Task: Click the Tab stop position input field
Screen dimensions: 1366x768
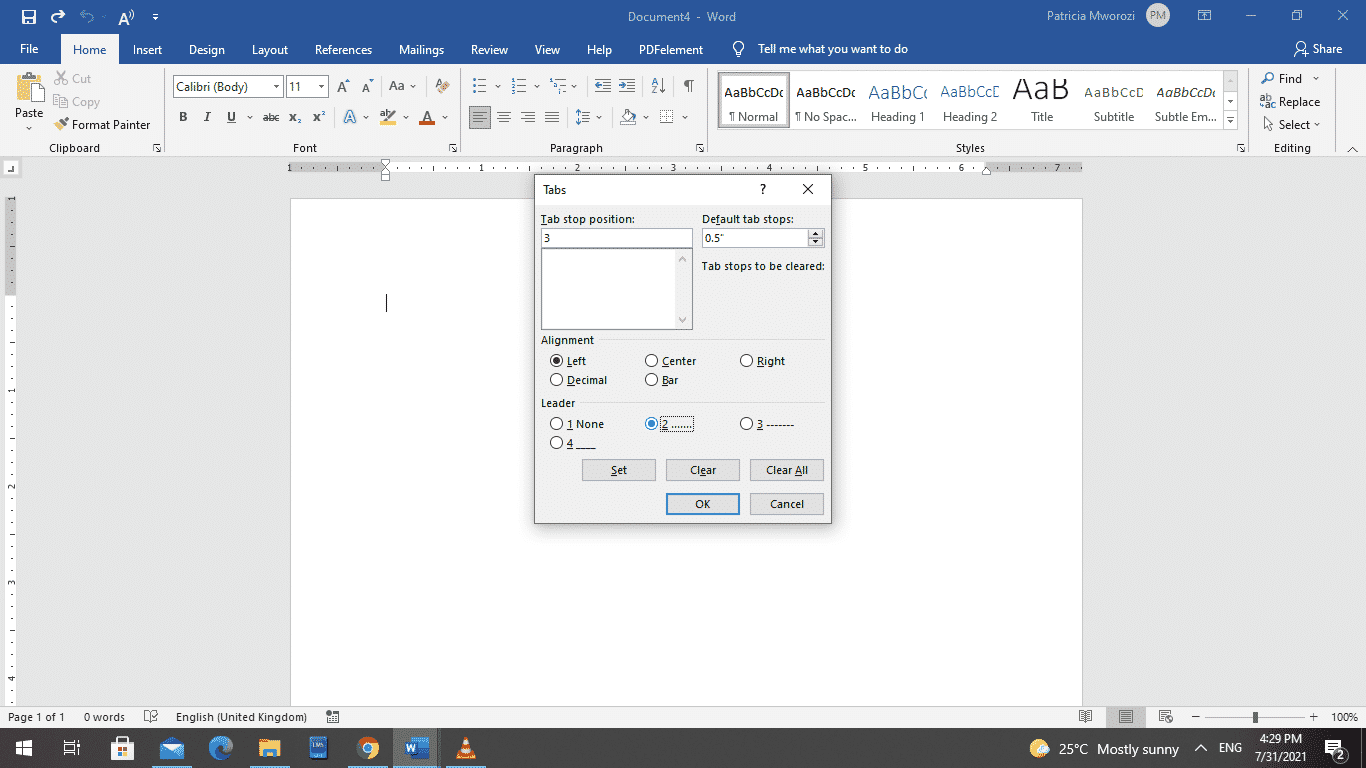Action: [616, 237]
